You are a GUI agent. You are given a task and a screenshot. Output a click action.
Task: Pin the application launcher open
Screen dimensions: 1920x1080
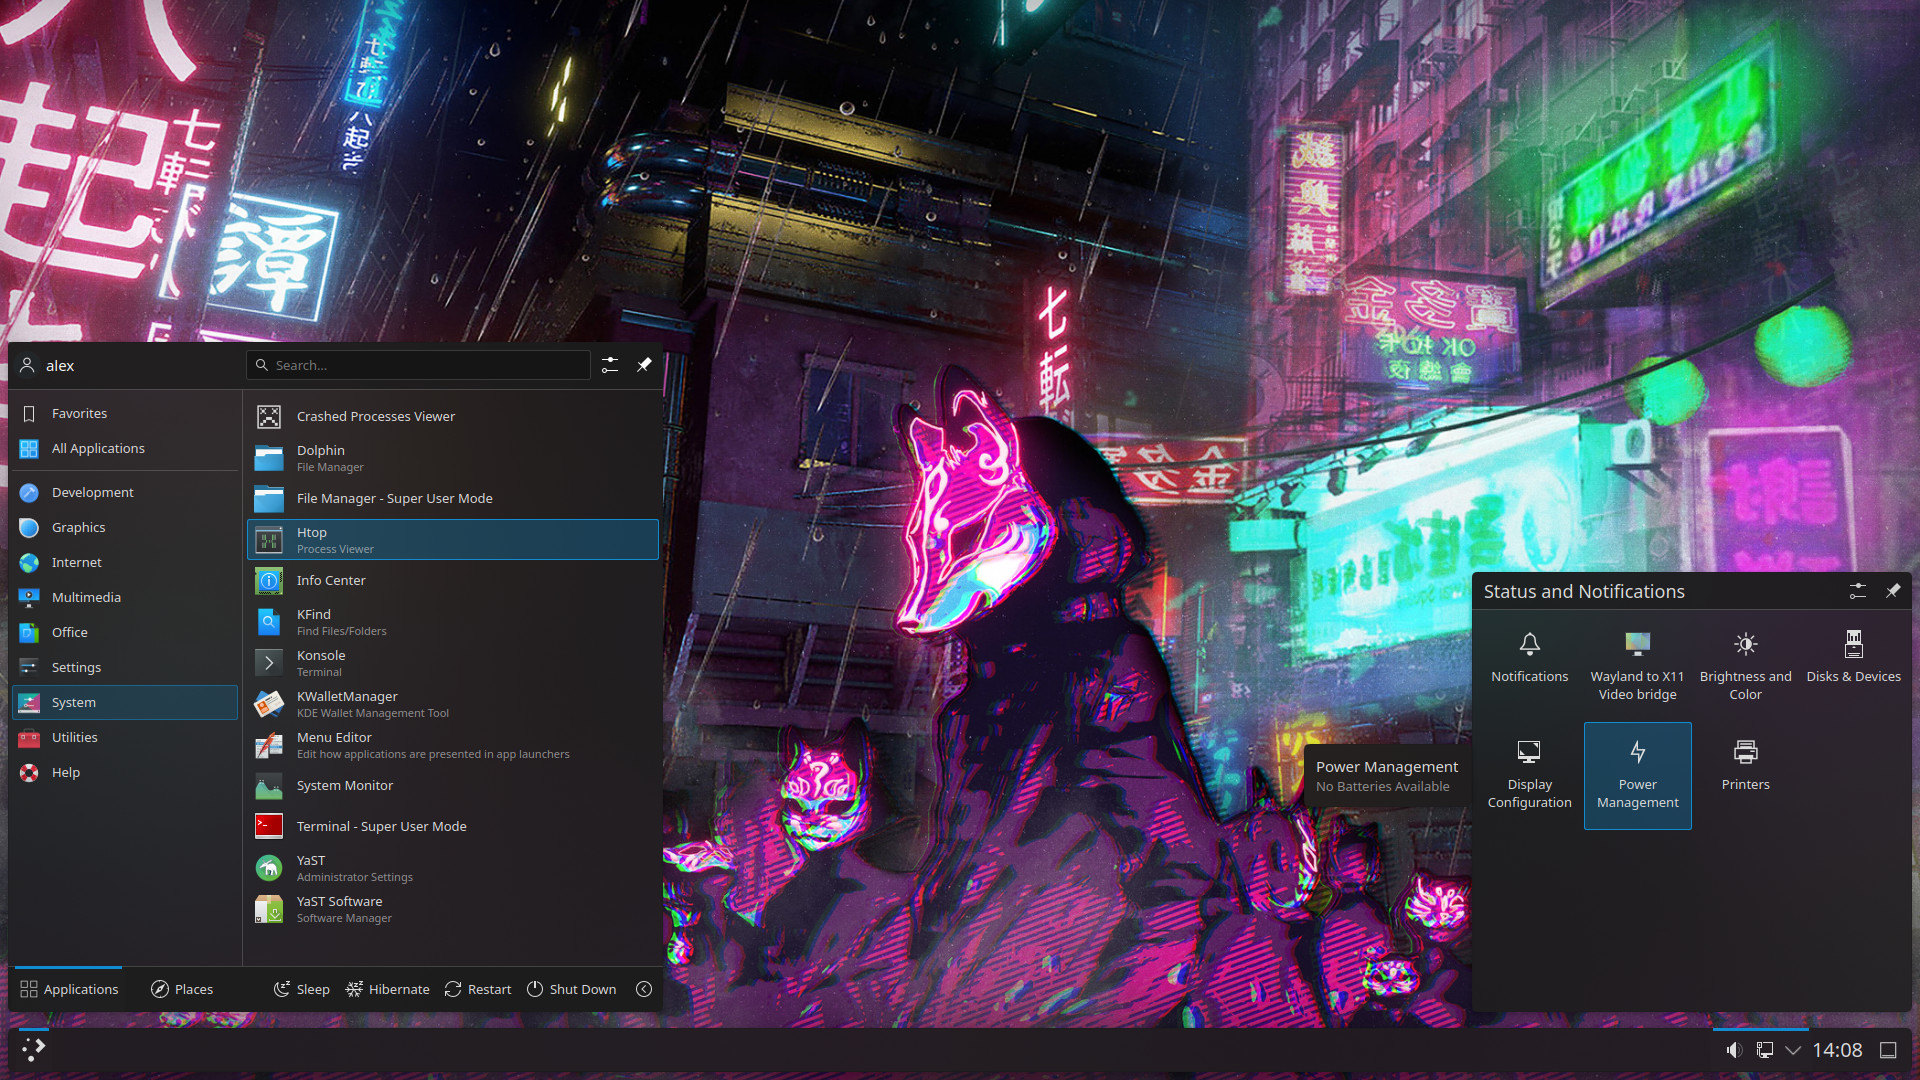[x=644, y=365]
